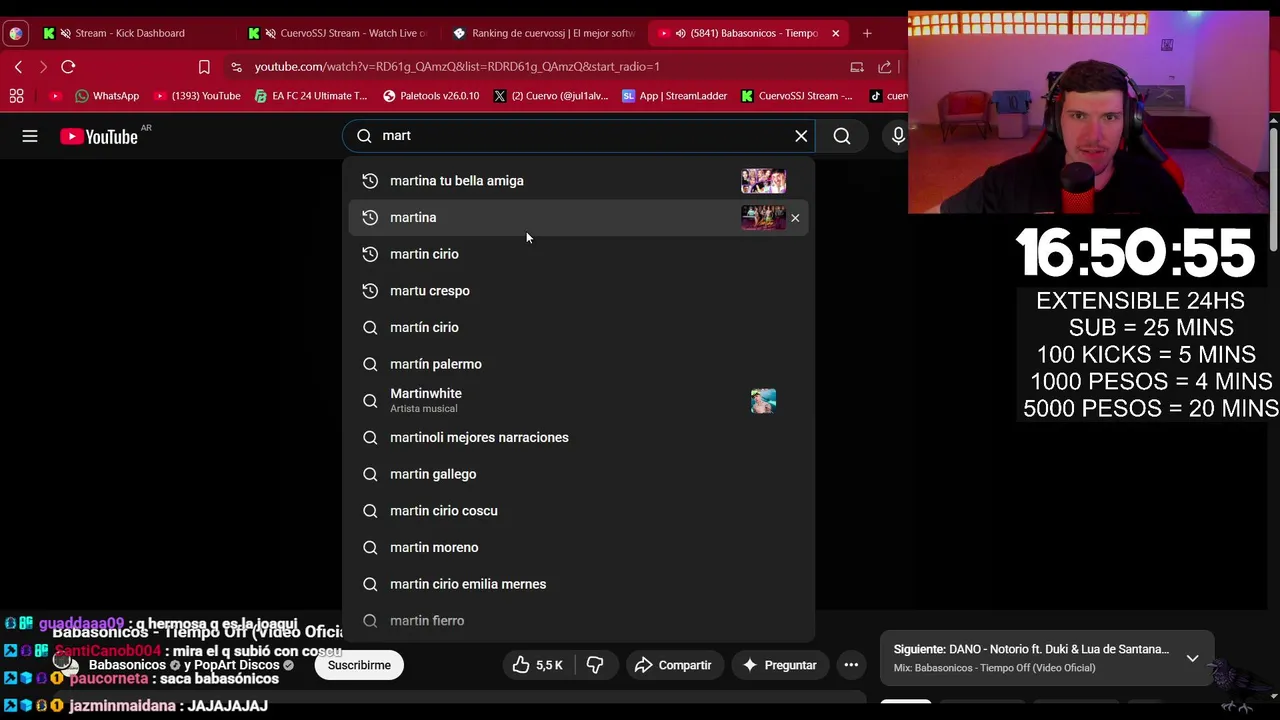
Task: Select suggestion 'martín palermo'
Action: (578, 364)
